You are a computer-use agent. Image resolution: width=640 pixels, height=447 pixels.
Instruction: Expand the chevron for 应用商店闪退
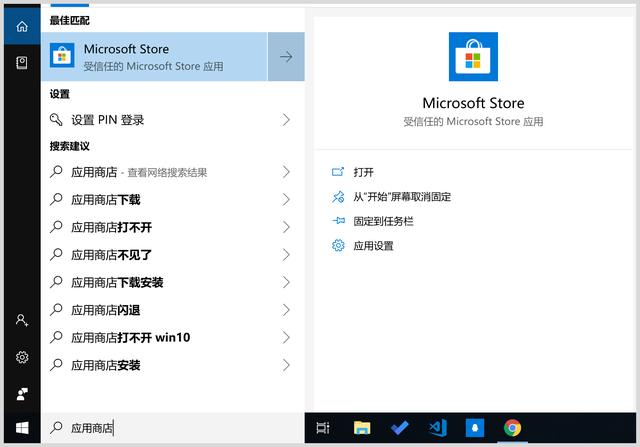tap(286, 310)
